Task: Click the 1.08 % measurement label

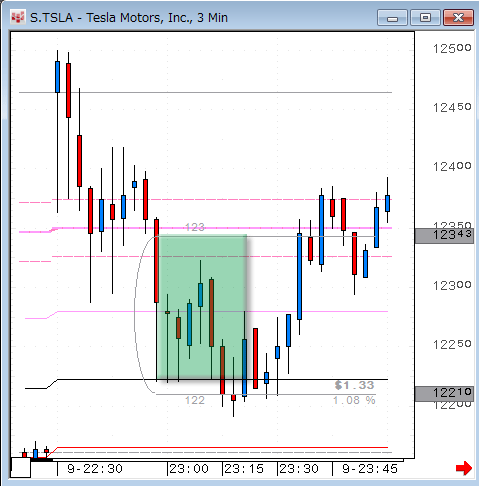Action: 354,400
